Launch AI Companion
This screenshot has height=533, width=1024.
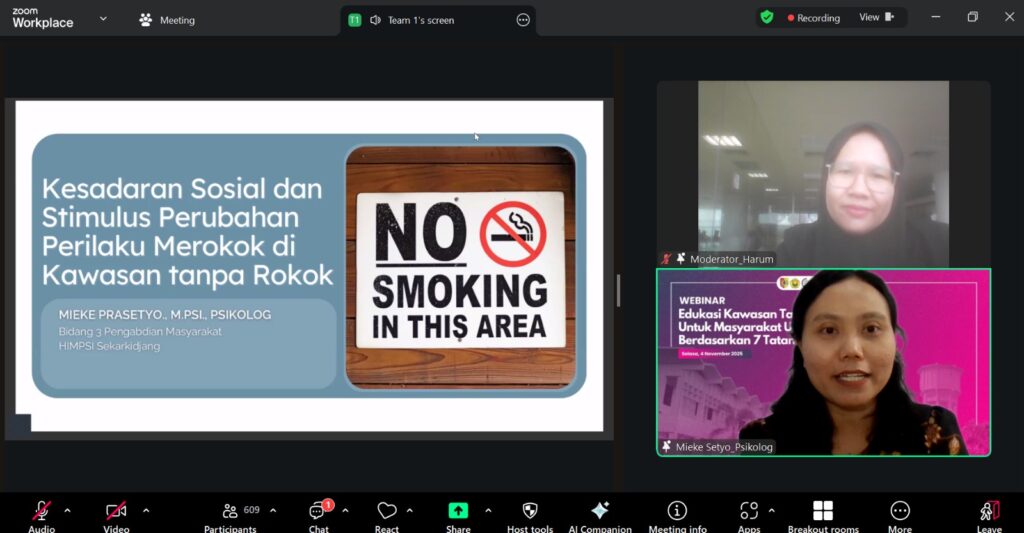tap(600, 512)
